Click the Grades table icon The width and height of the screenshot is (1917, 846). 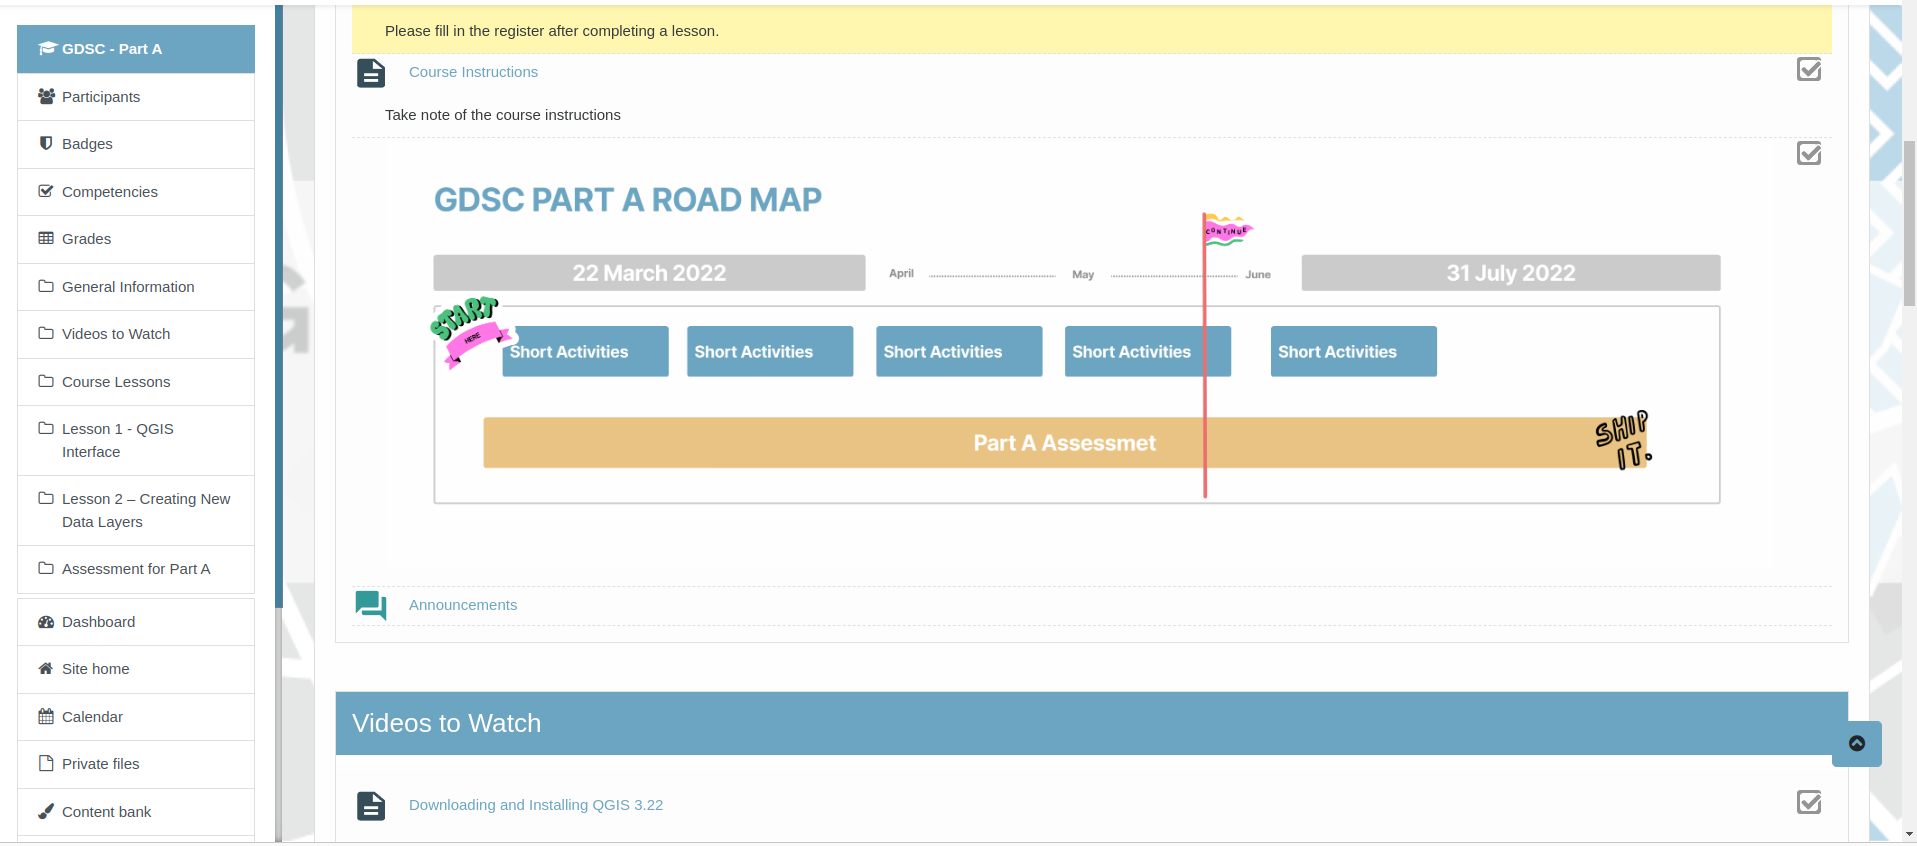(x=46, y=239)
